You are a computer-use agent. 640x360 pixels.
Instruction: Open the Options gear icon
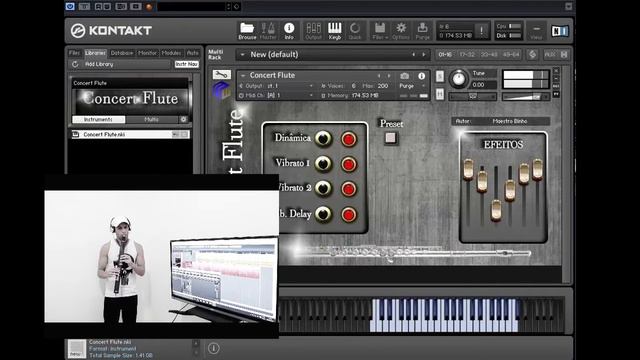click(401, 31)
